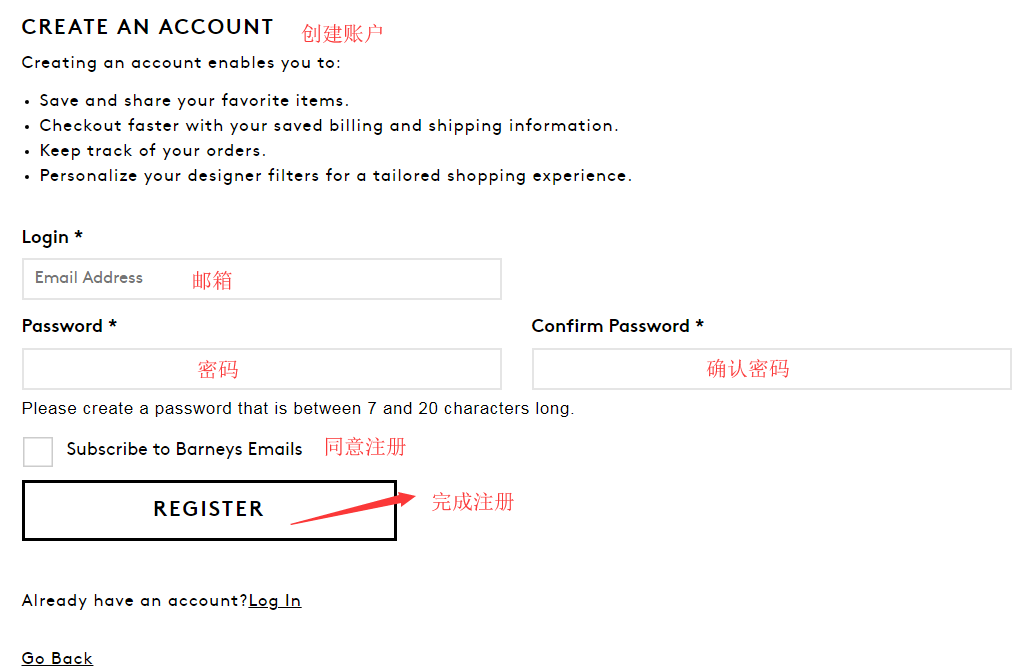Viewport: 1020px width, 672px height.
Task: Click the "Already have an account?" text
Action: click(x=134, y=601)
